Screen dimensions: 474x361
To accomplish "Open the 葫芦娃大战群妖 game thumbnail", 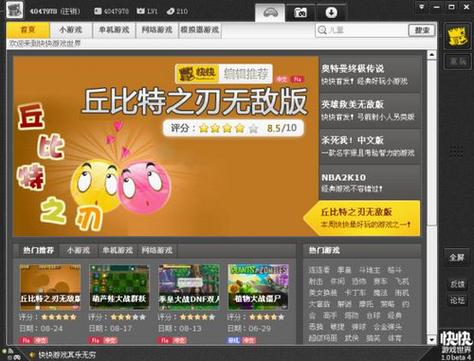I will [119, 287].
